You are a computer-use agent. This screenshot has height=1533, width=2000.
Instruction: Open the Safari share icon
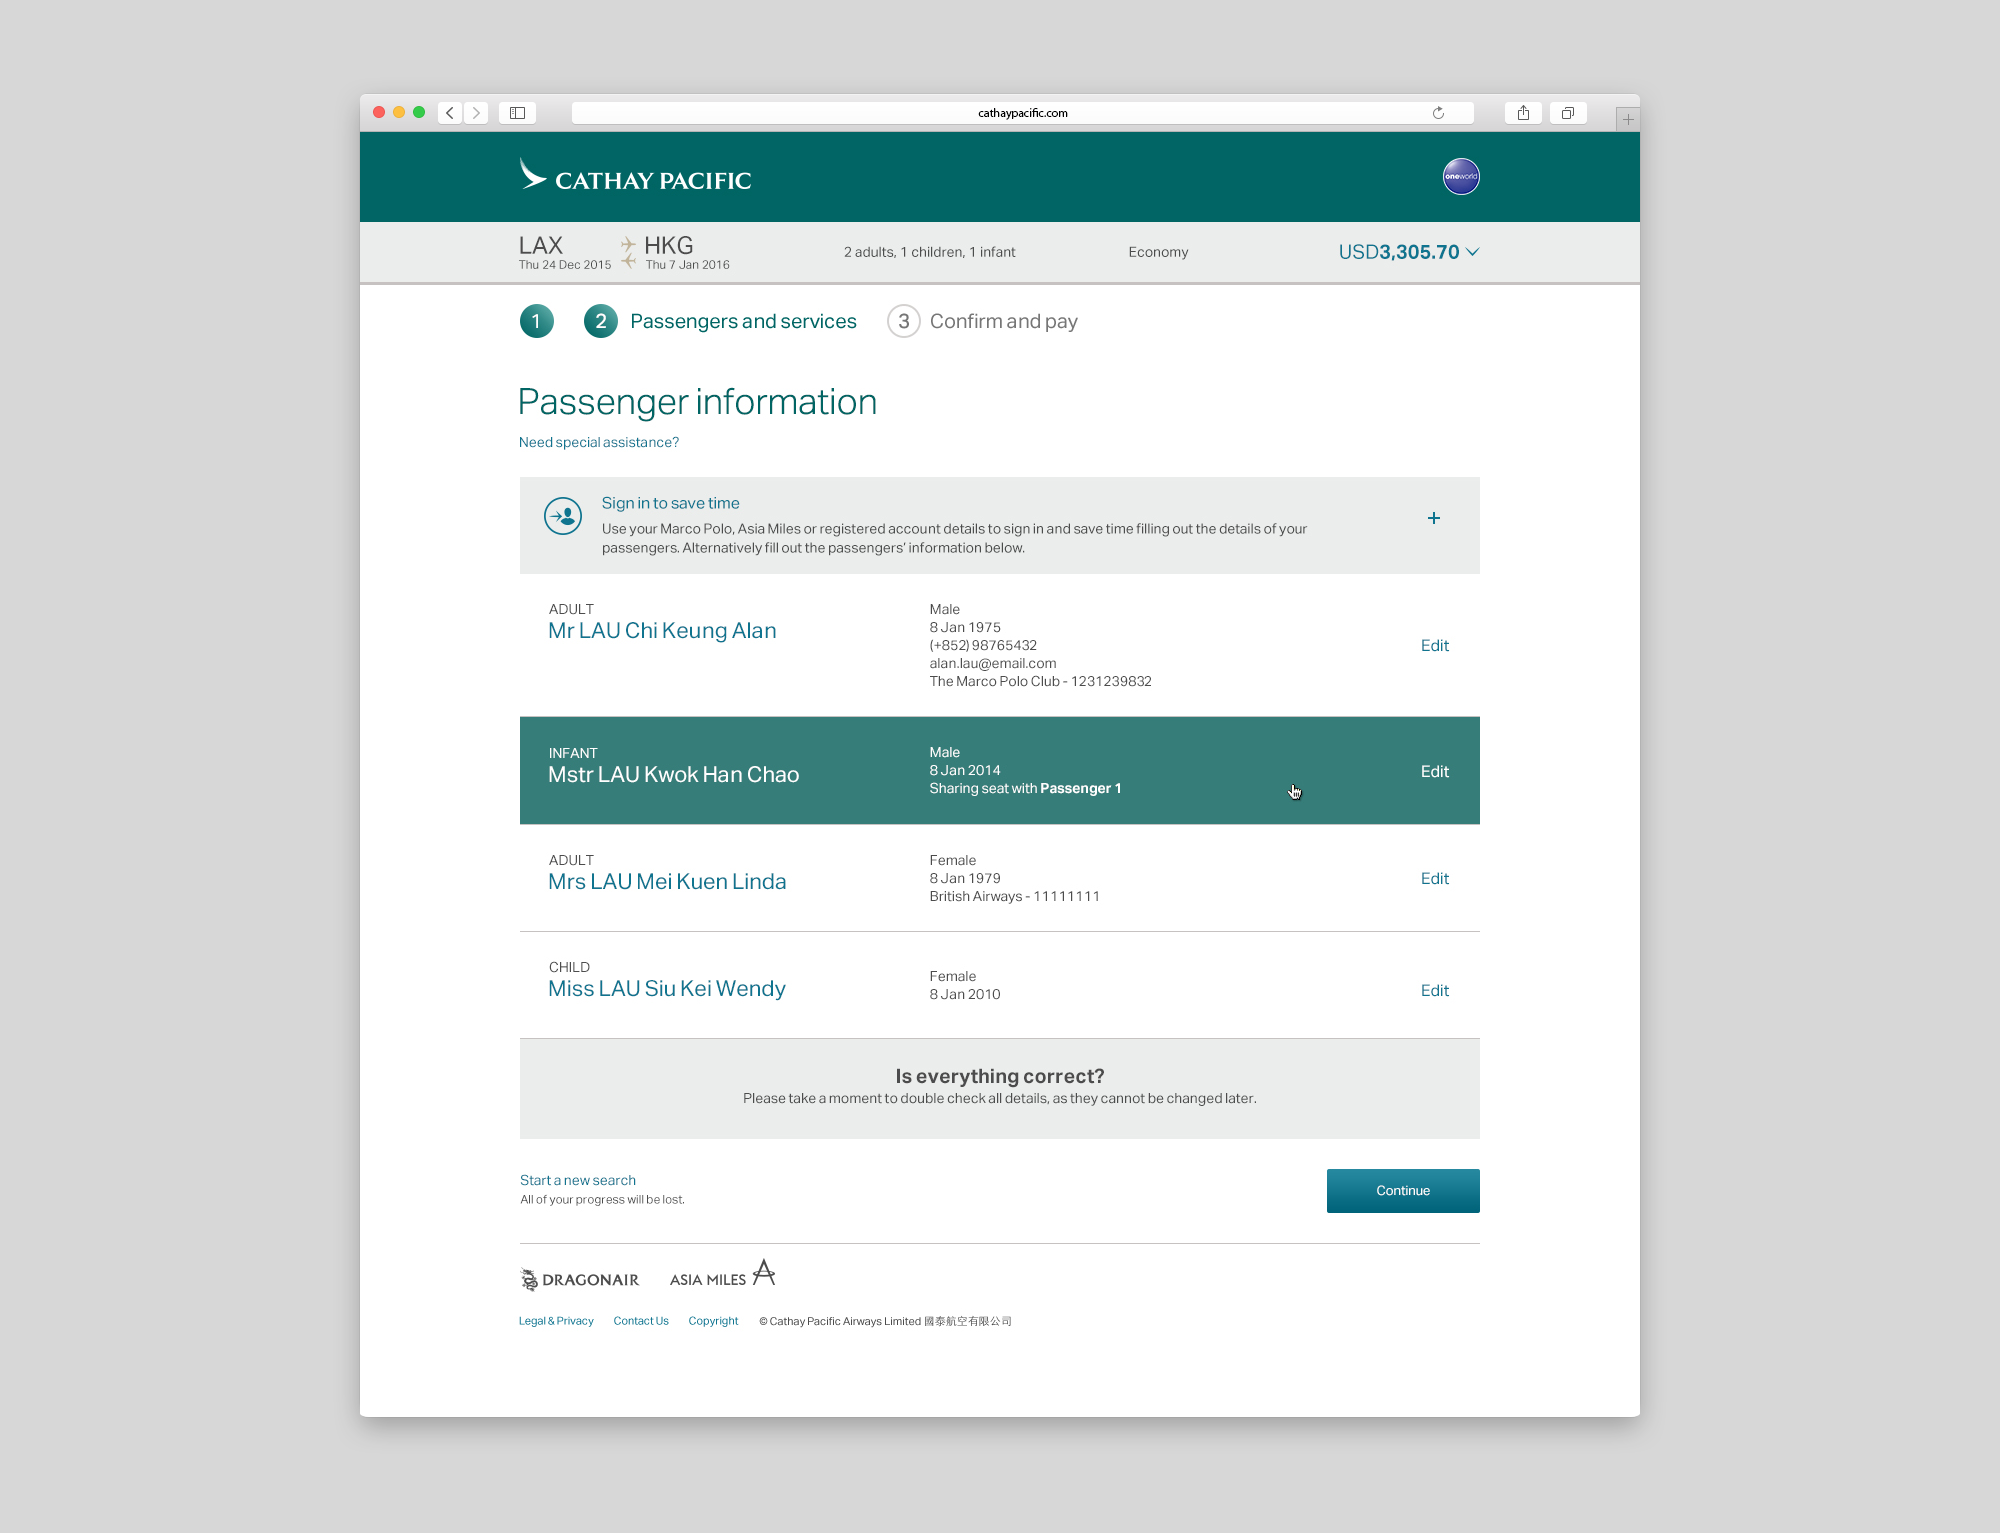click(x=1523, y=113)
